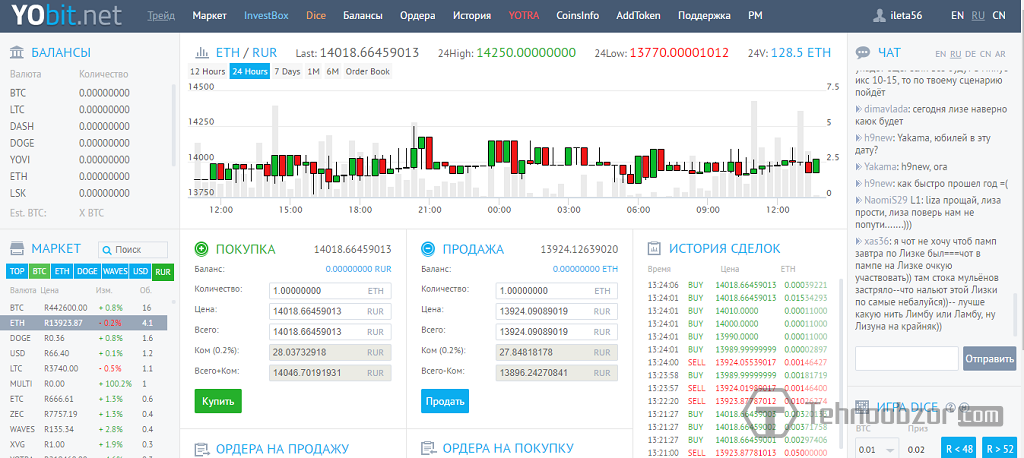
Task: Open YOTRA in the top navigation
Action: click(x=524, y=16)
